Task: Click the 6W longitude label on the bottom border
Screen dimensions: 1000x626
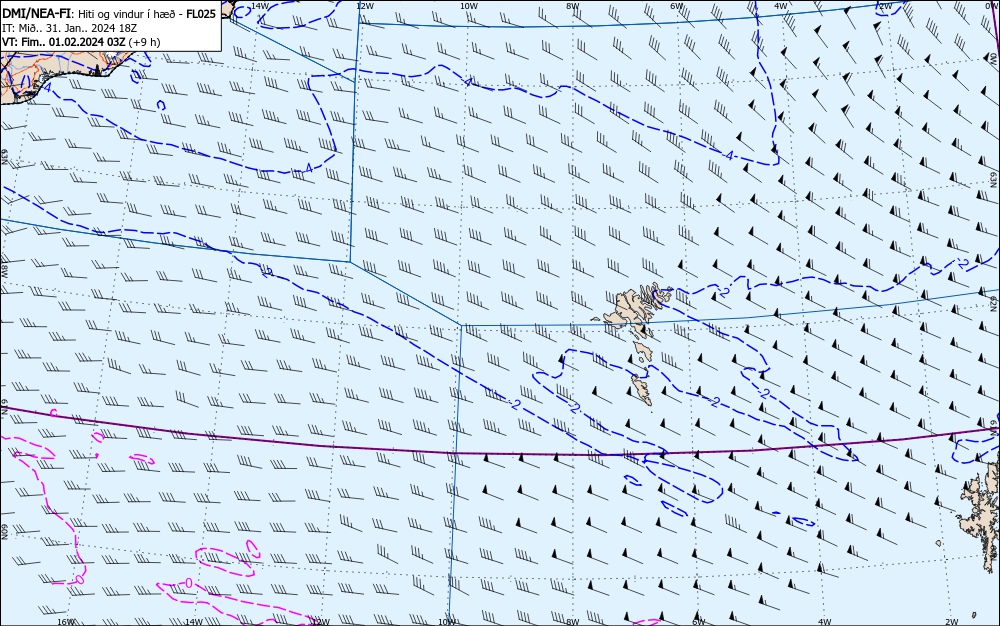Action: pyautogui.click(x=699, y=622)
